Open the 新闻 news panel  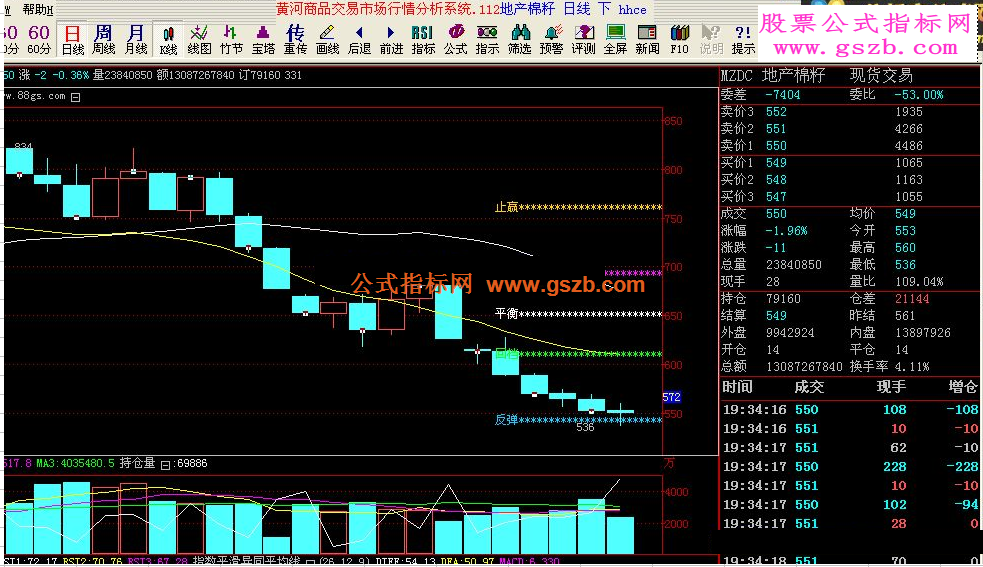coord(648,39)
